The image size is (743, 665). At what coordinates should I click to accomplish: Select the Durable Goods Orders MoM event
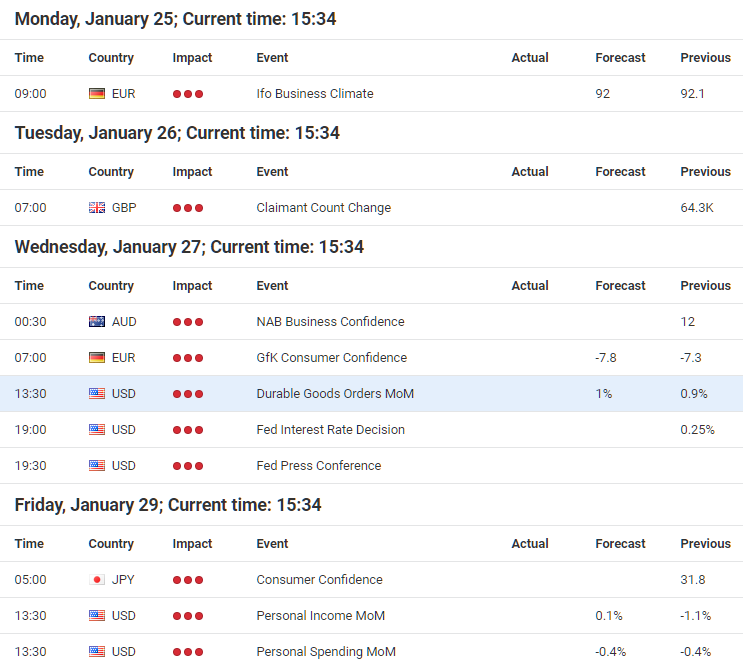click(335, 393)
